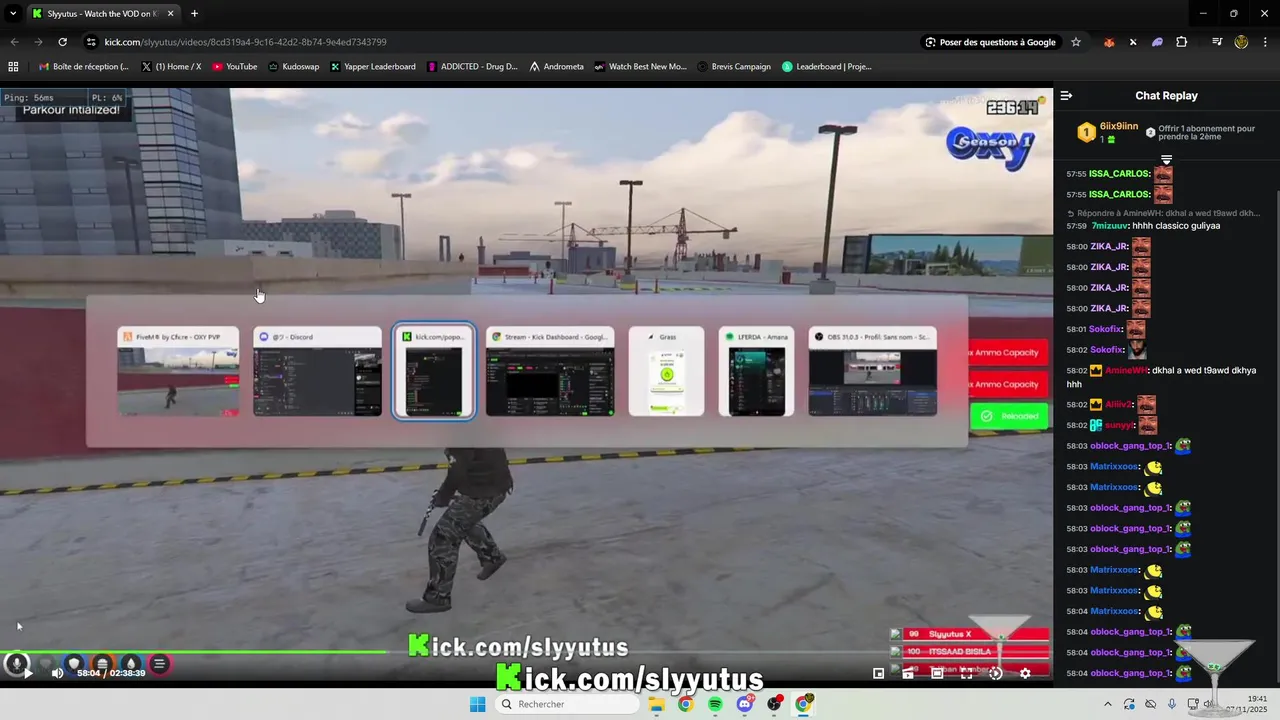Open the Kudoswap bookmark

click(x=294, y=67)
